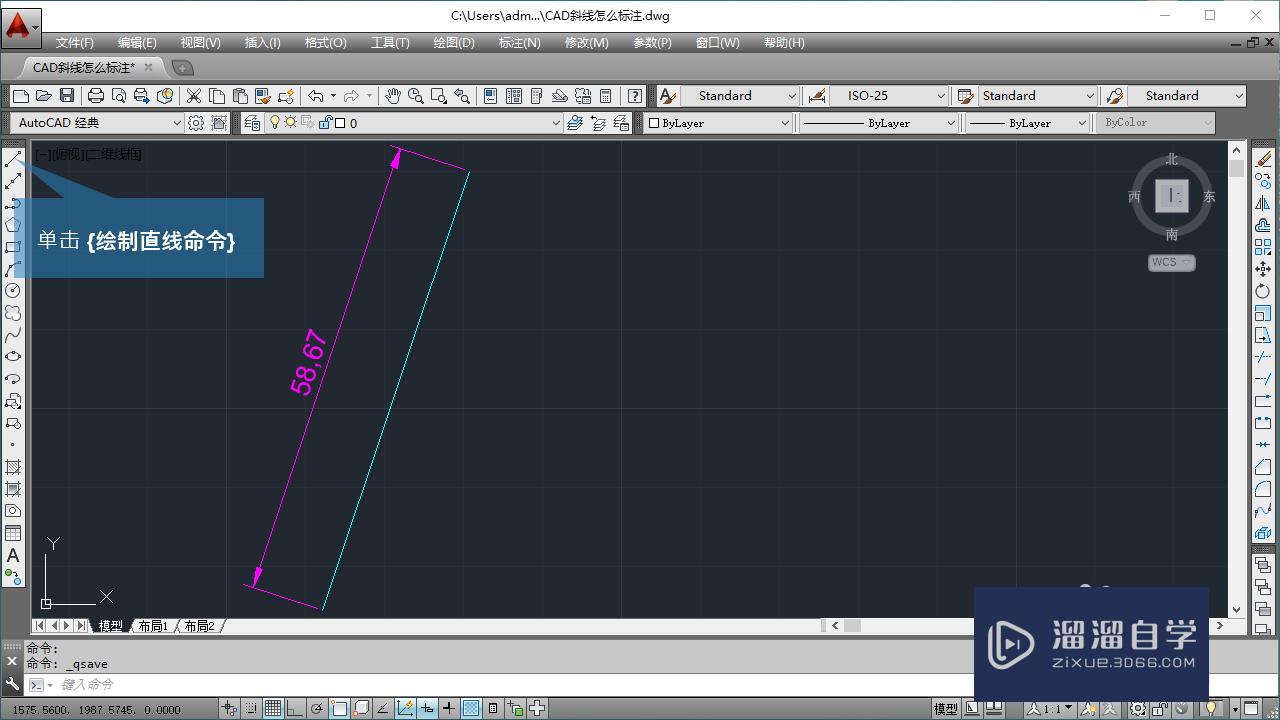Select the Rectangle tool in left toolbar
Screen dimensions: 1280x720
click(x=13, y=247)
